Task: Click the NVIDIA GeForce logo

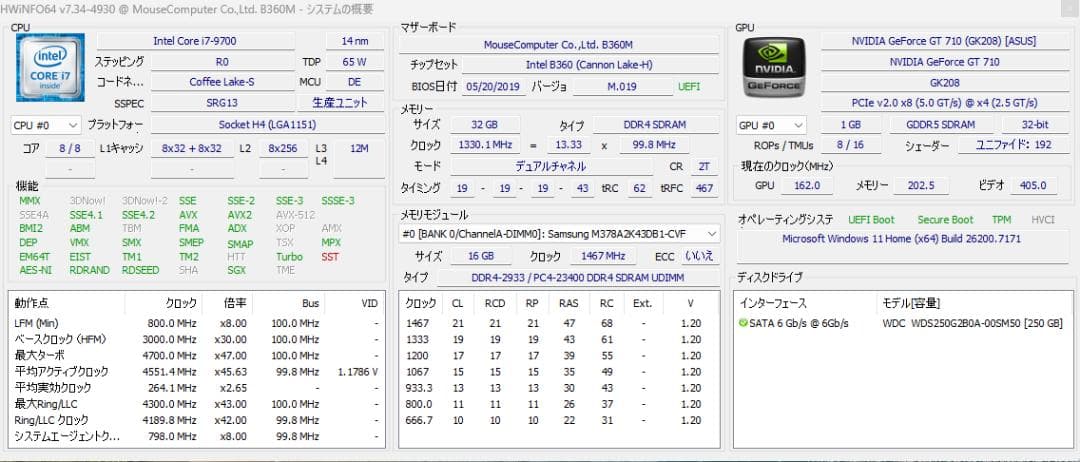Action: (x=775, y=67)
